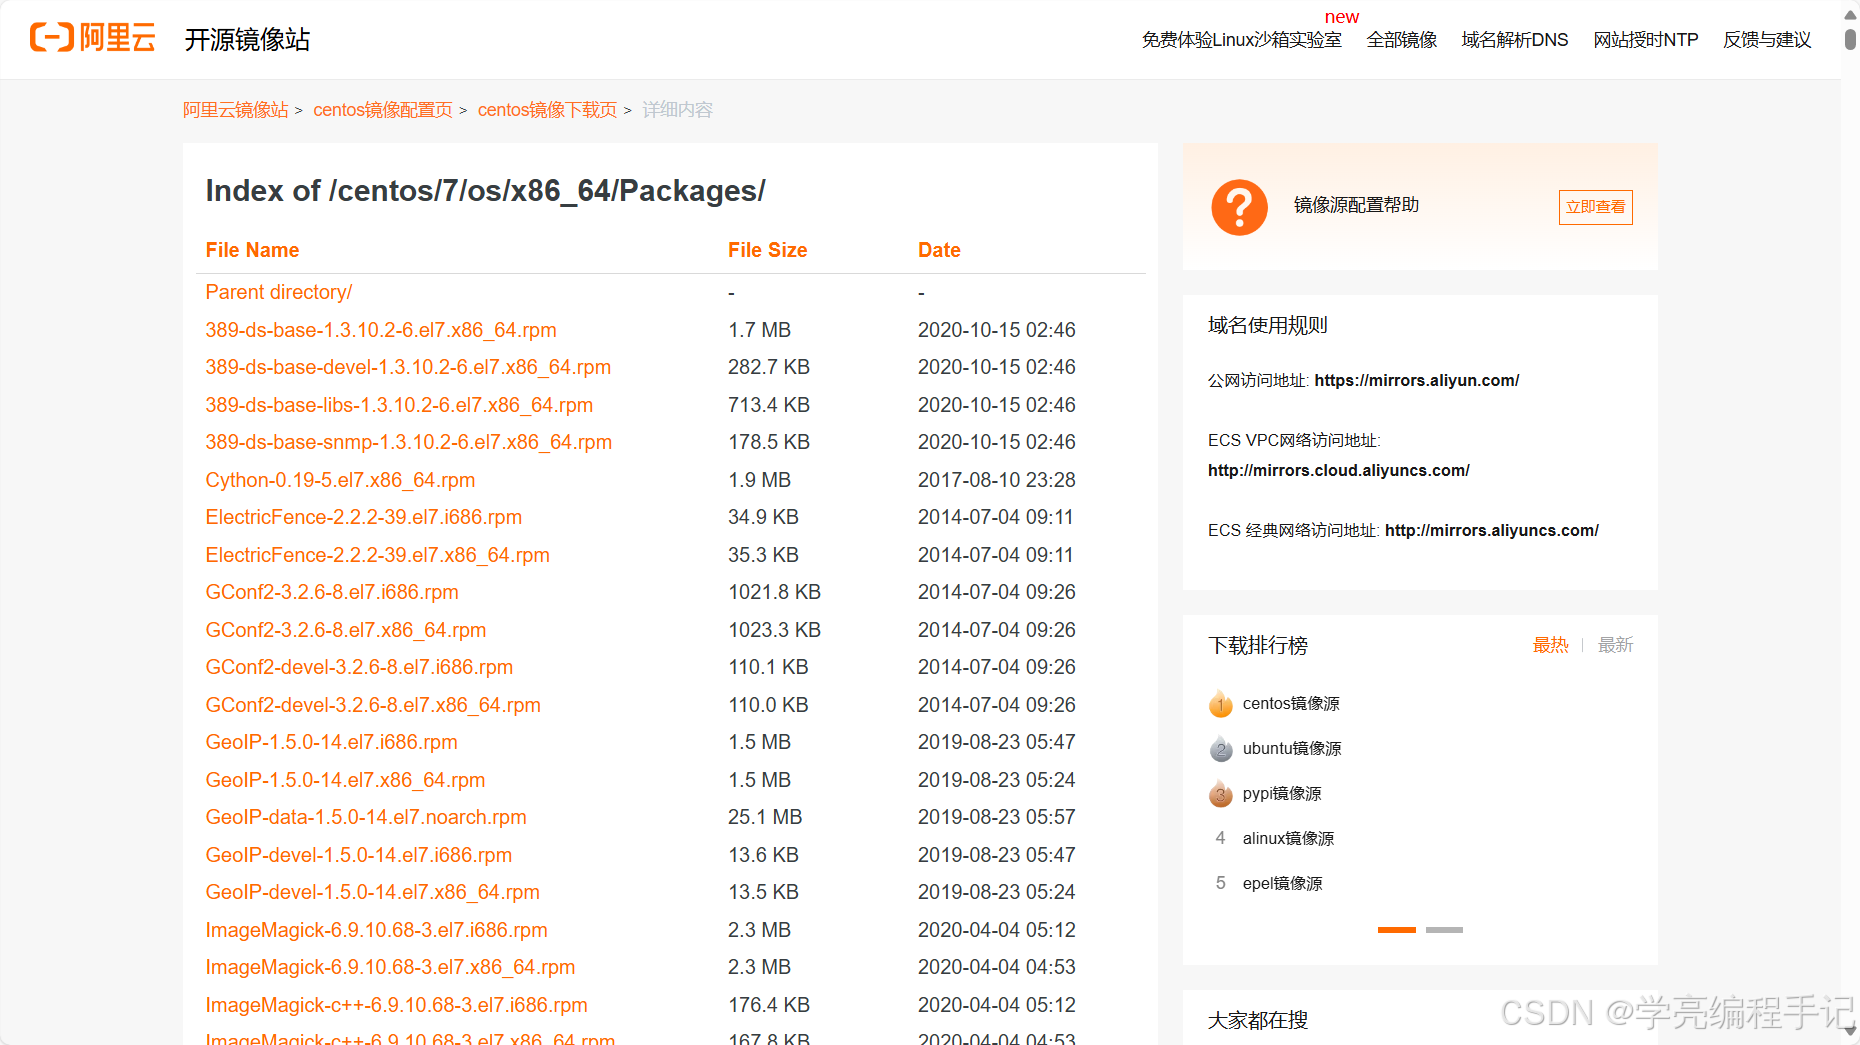Image resolution: width=1860 pixels, height=1045 pixels.
Task: Click the Date column header
Action: click(x=939, y=250)
